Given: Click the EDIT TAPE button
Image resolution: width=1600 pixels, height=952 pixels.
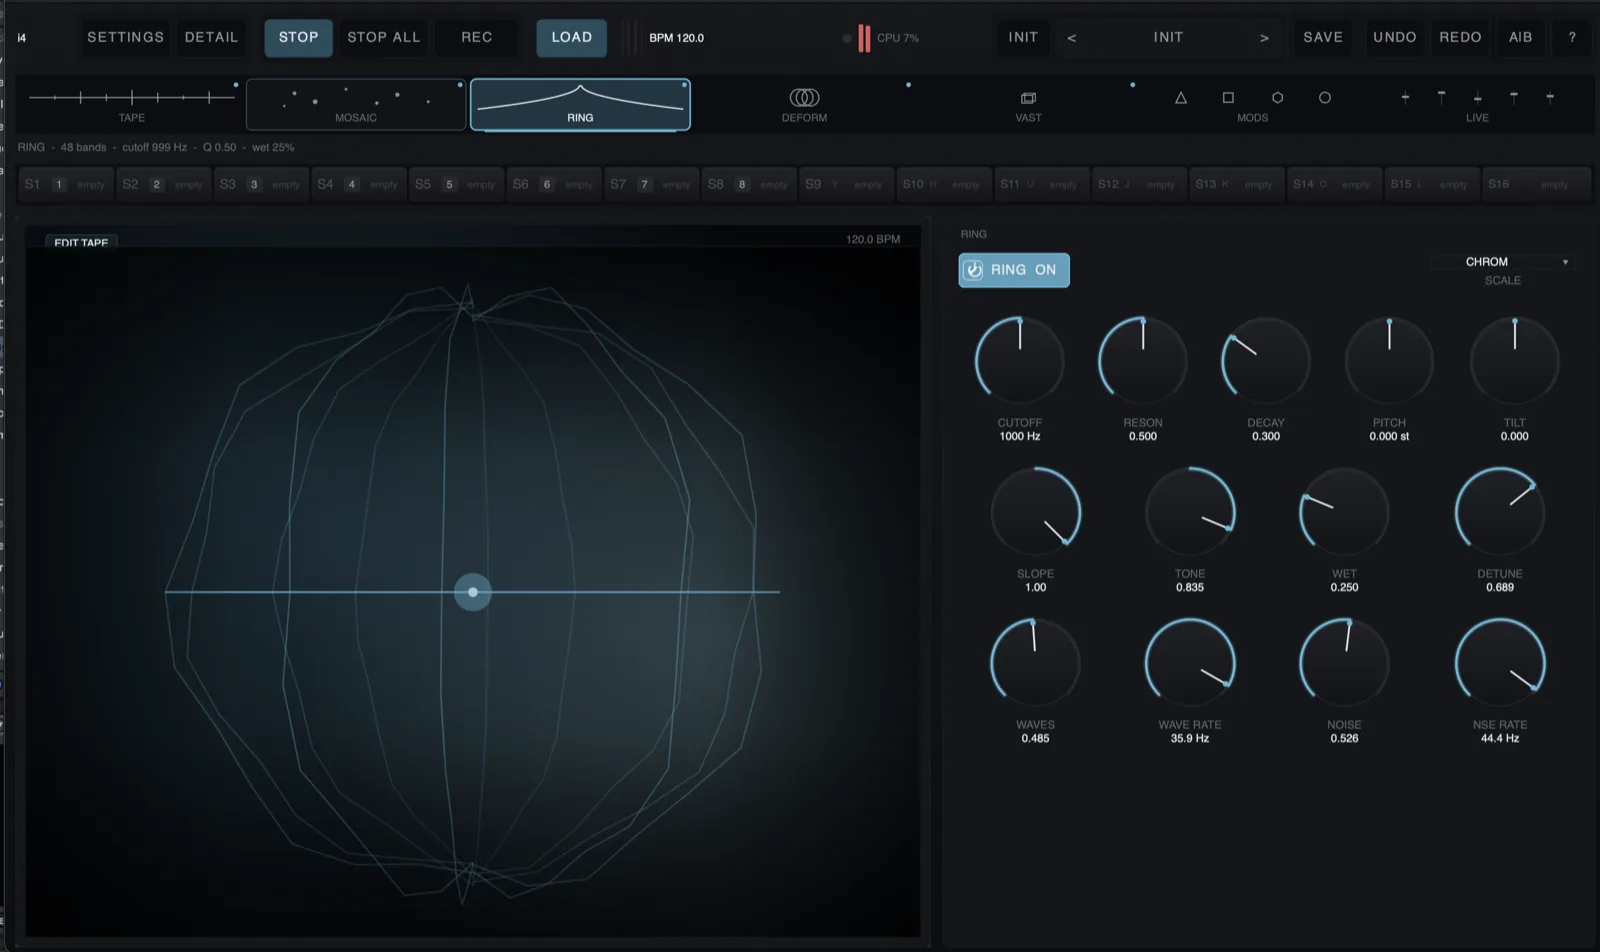Looking at the screenshot, I should pos(81,242).
